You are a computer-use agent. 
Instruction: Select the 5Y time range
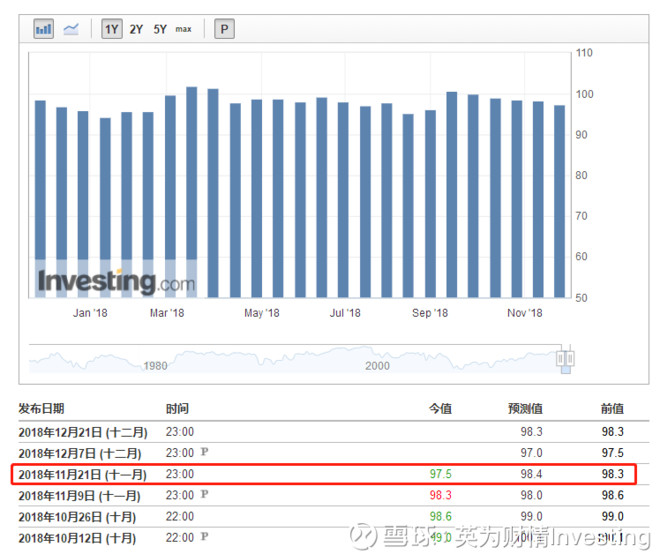pos(160,29)
